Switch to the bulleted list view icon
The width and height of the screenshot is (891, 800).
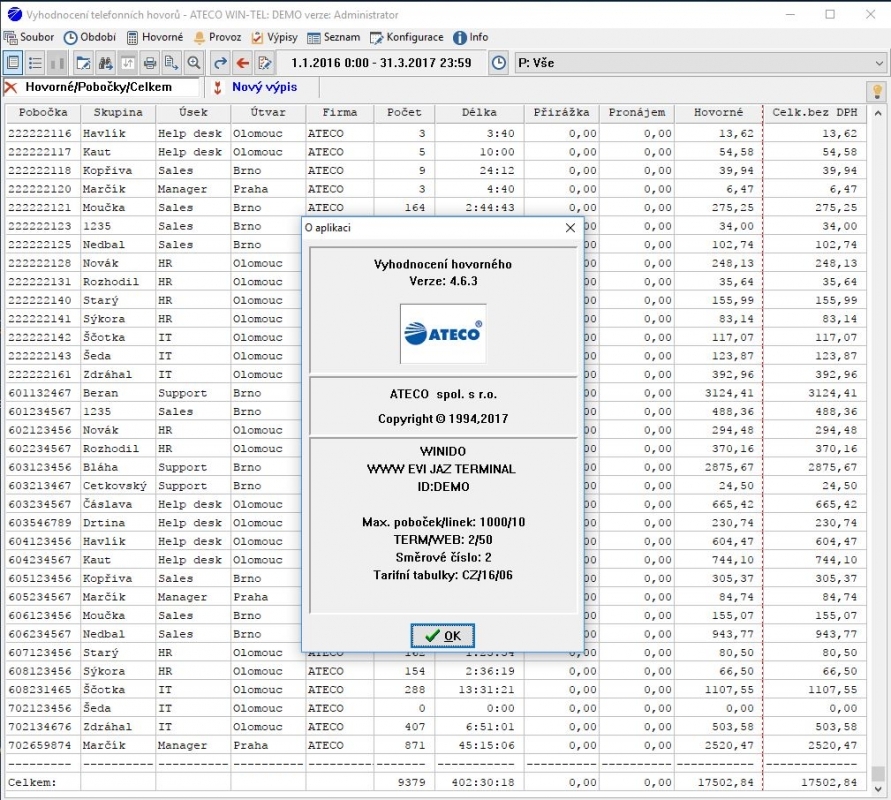(x=35, y=62)
